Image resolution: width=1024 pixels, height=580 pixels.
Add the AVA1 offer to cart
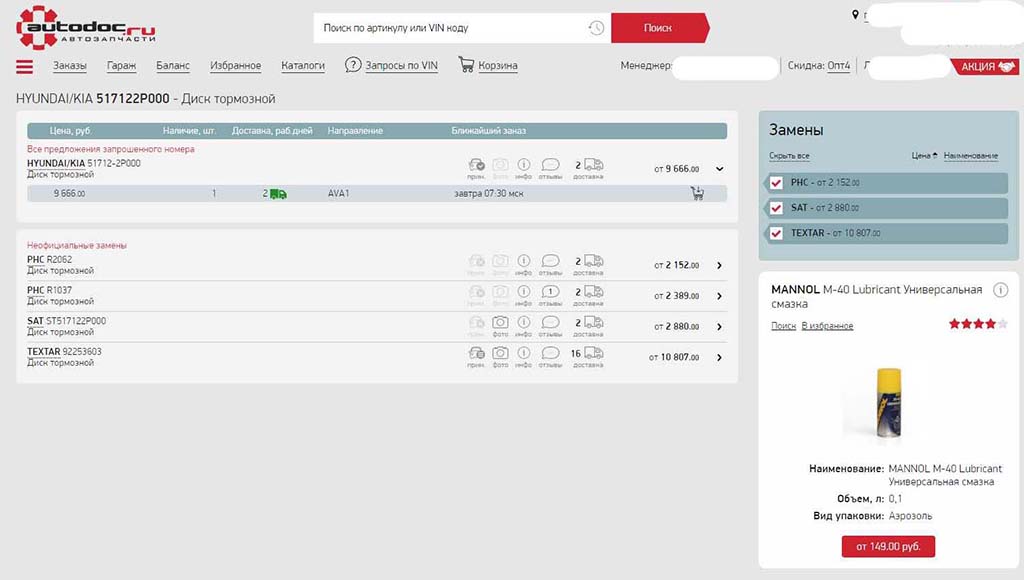click(697, 193)
